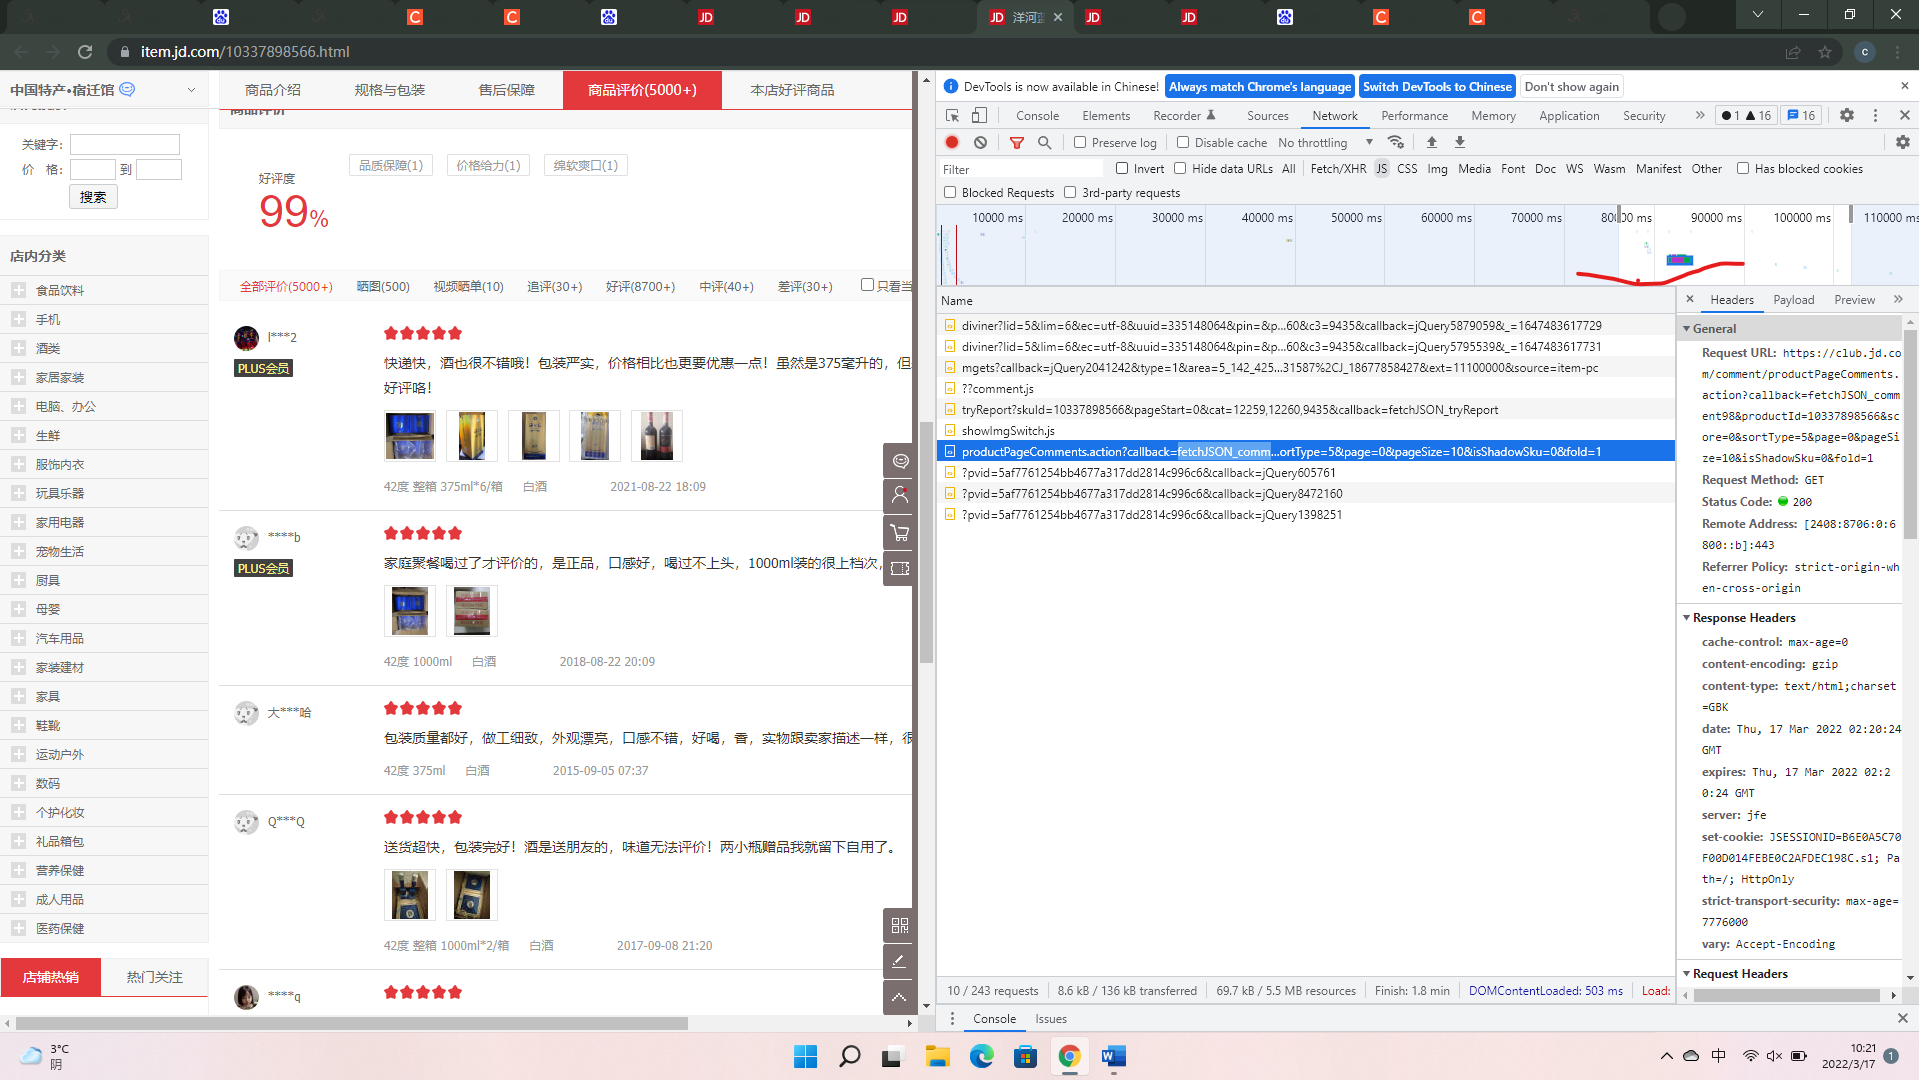Clear the network log

980,142
